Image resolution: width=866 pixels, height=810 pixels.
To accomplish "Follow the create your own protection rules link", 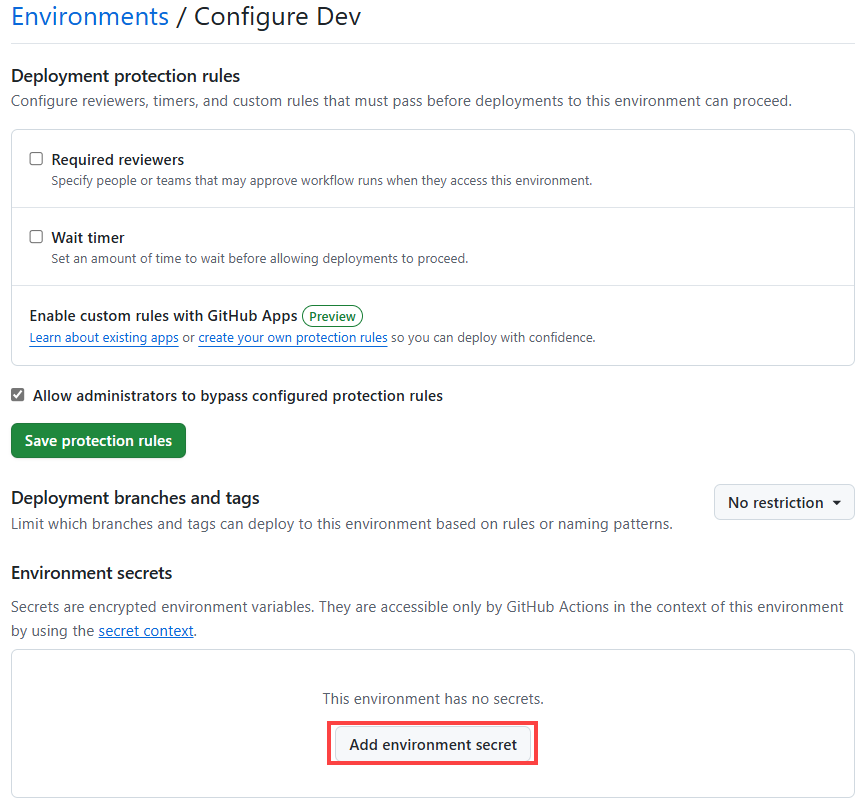I will click(292, 338).
